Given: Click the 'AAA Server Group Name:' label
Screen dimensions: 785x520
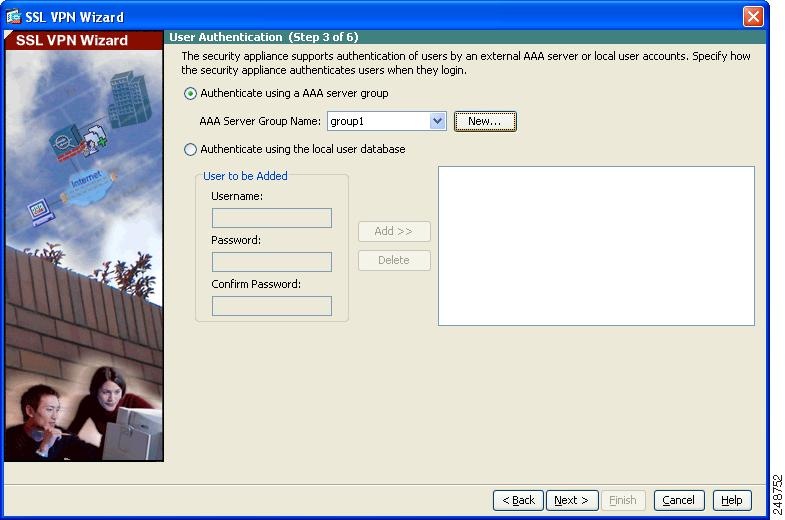Looking at the screenshot, I should [x=260, y=121].
